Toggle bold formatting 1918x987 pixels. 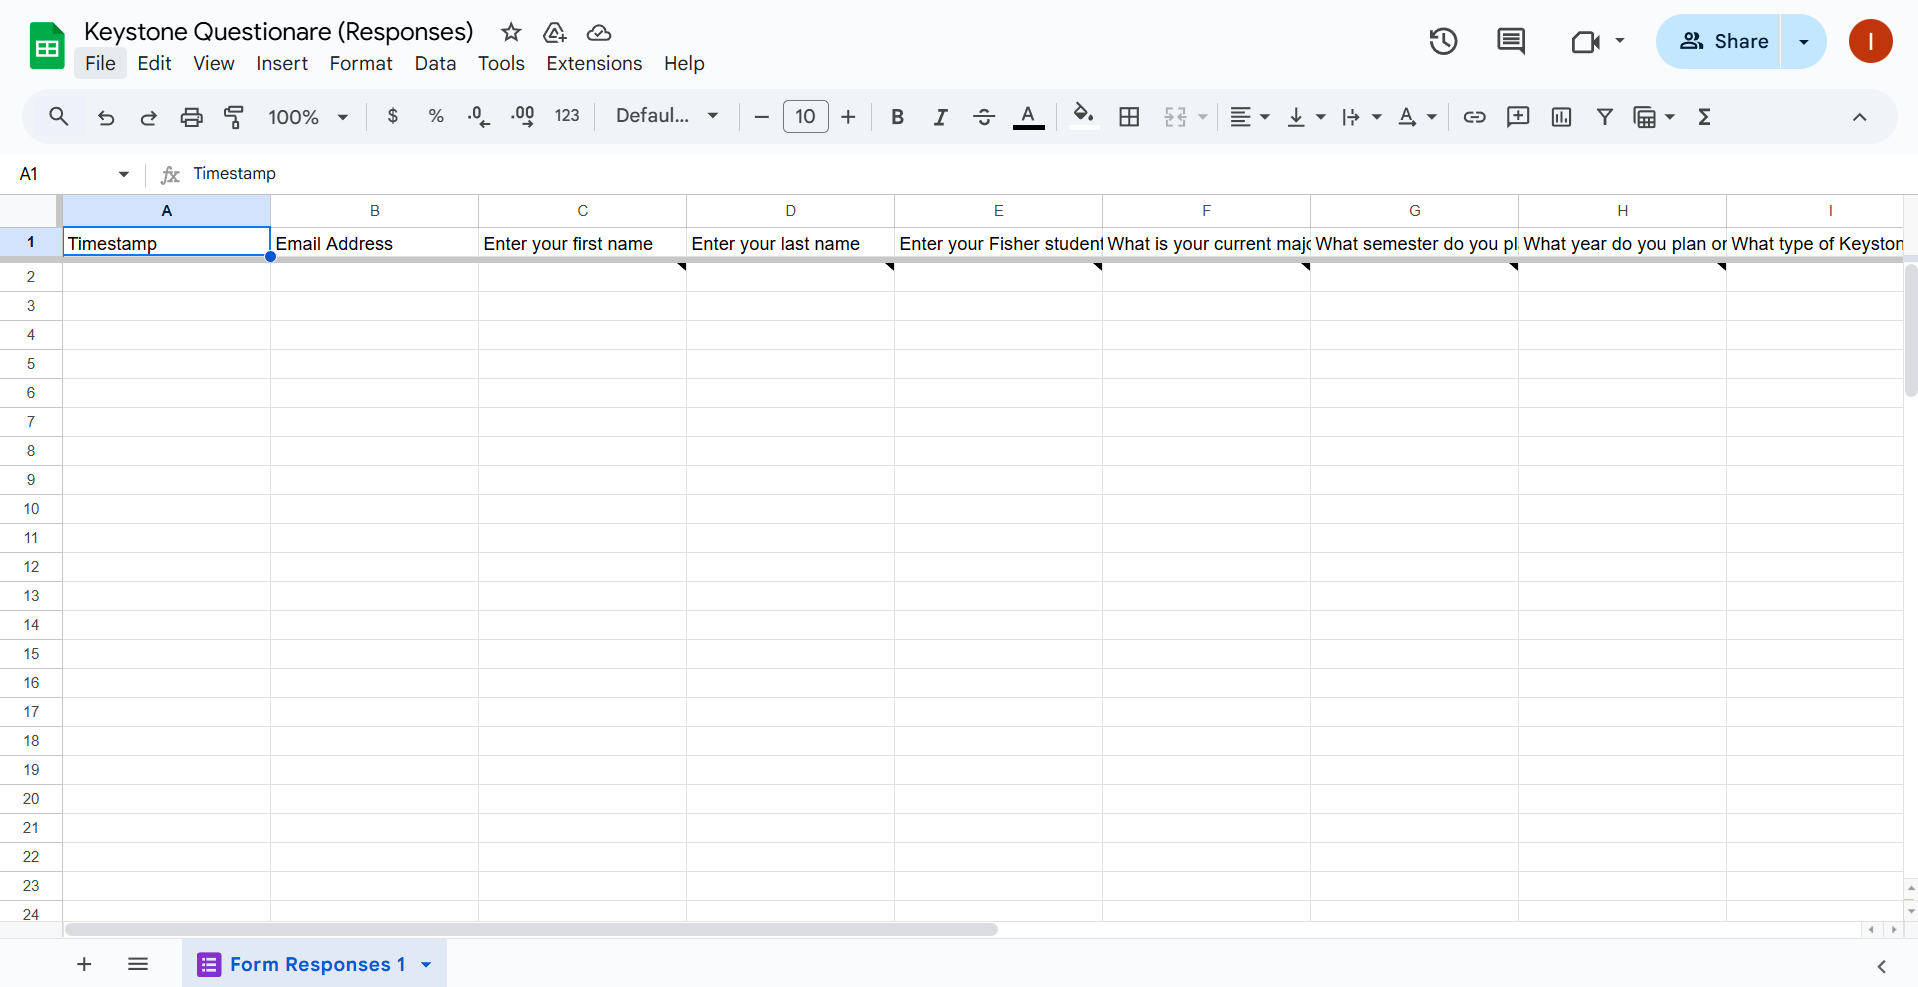point(897,117)
